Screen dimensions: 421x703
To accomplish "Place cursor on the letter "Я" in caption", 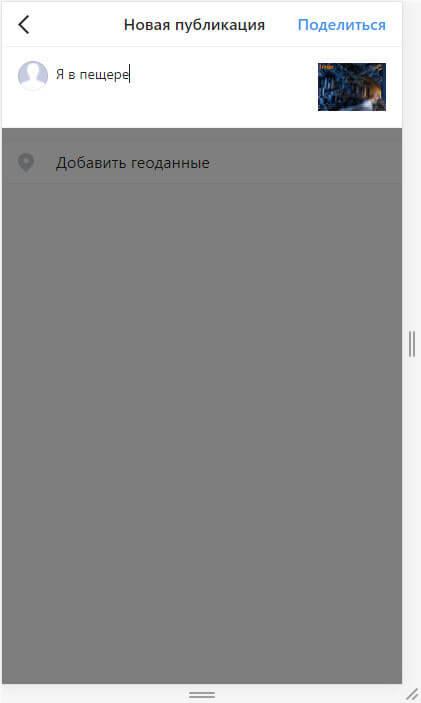I will point(60,74).
